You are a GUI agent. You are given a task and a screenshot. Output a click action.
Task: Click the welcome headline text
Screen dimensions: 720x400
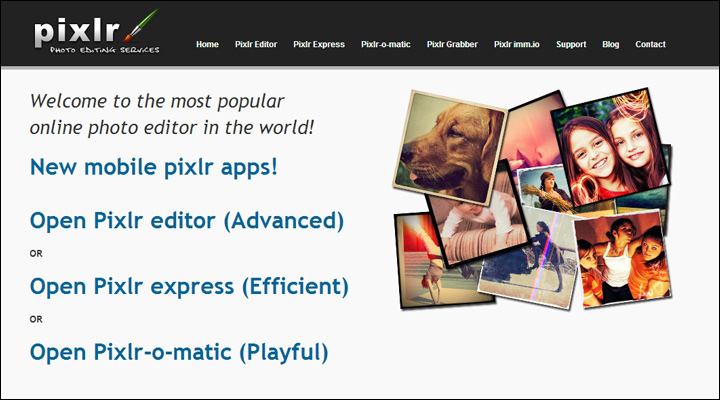(x=172, y=114)
